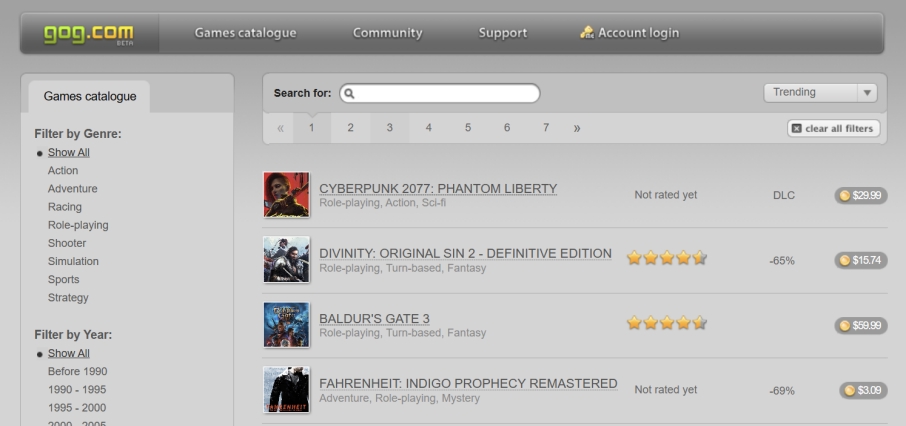Open Cyberpunk 2077 Phantom Liberty cover thumbnail
Image resolution: width=906 pixels, height=426 pixels.
pyautogui.click(x=287, y=195)
